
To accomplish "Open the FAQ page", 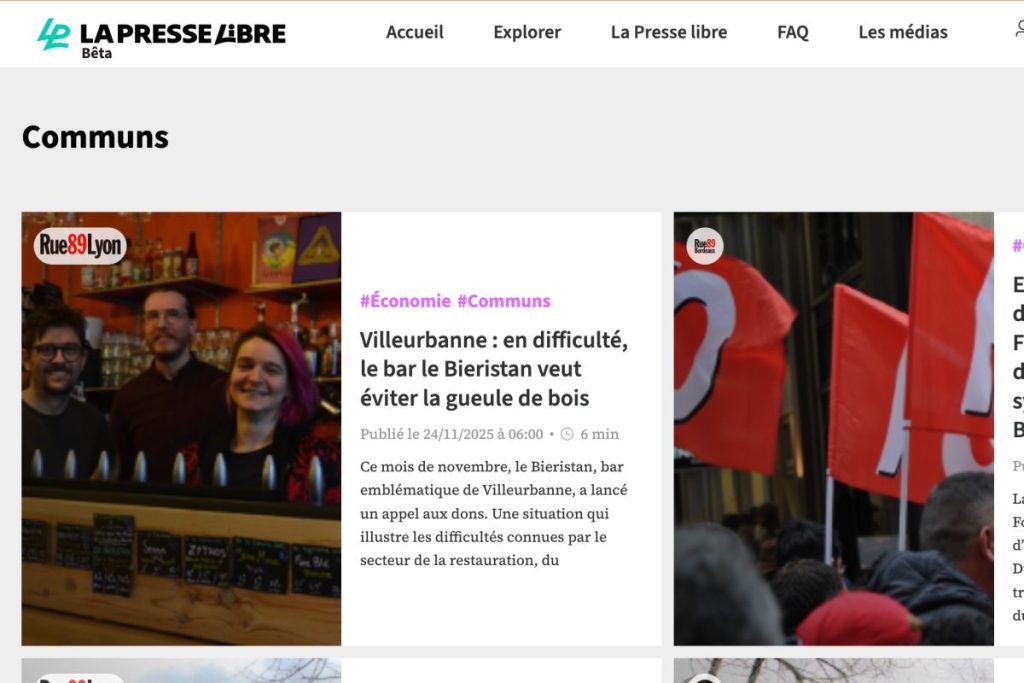I will [x=792, y=32].
